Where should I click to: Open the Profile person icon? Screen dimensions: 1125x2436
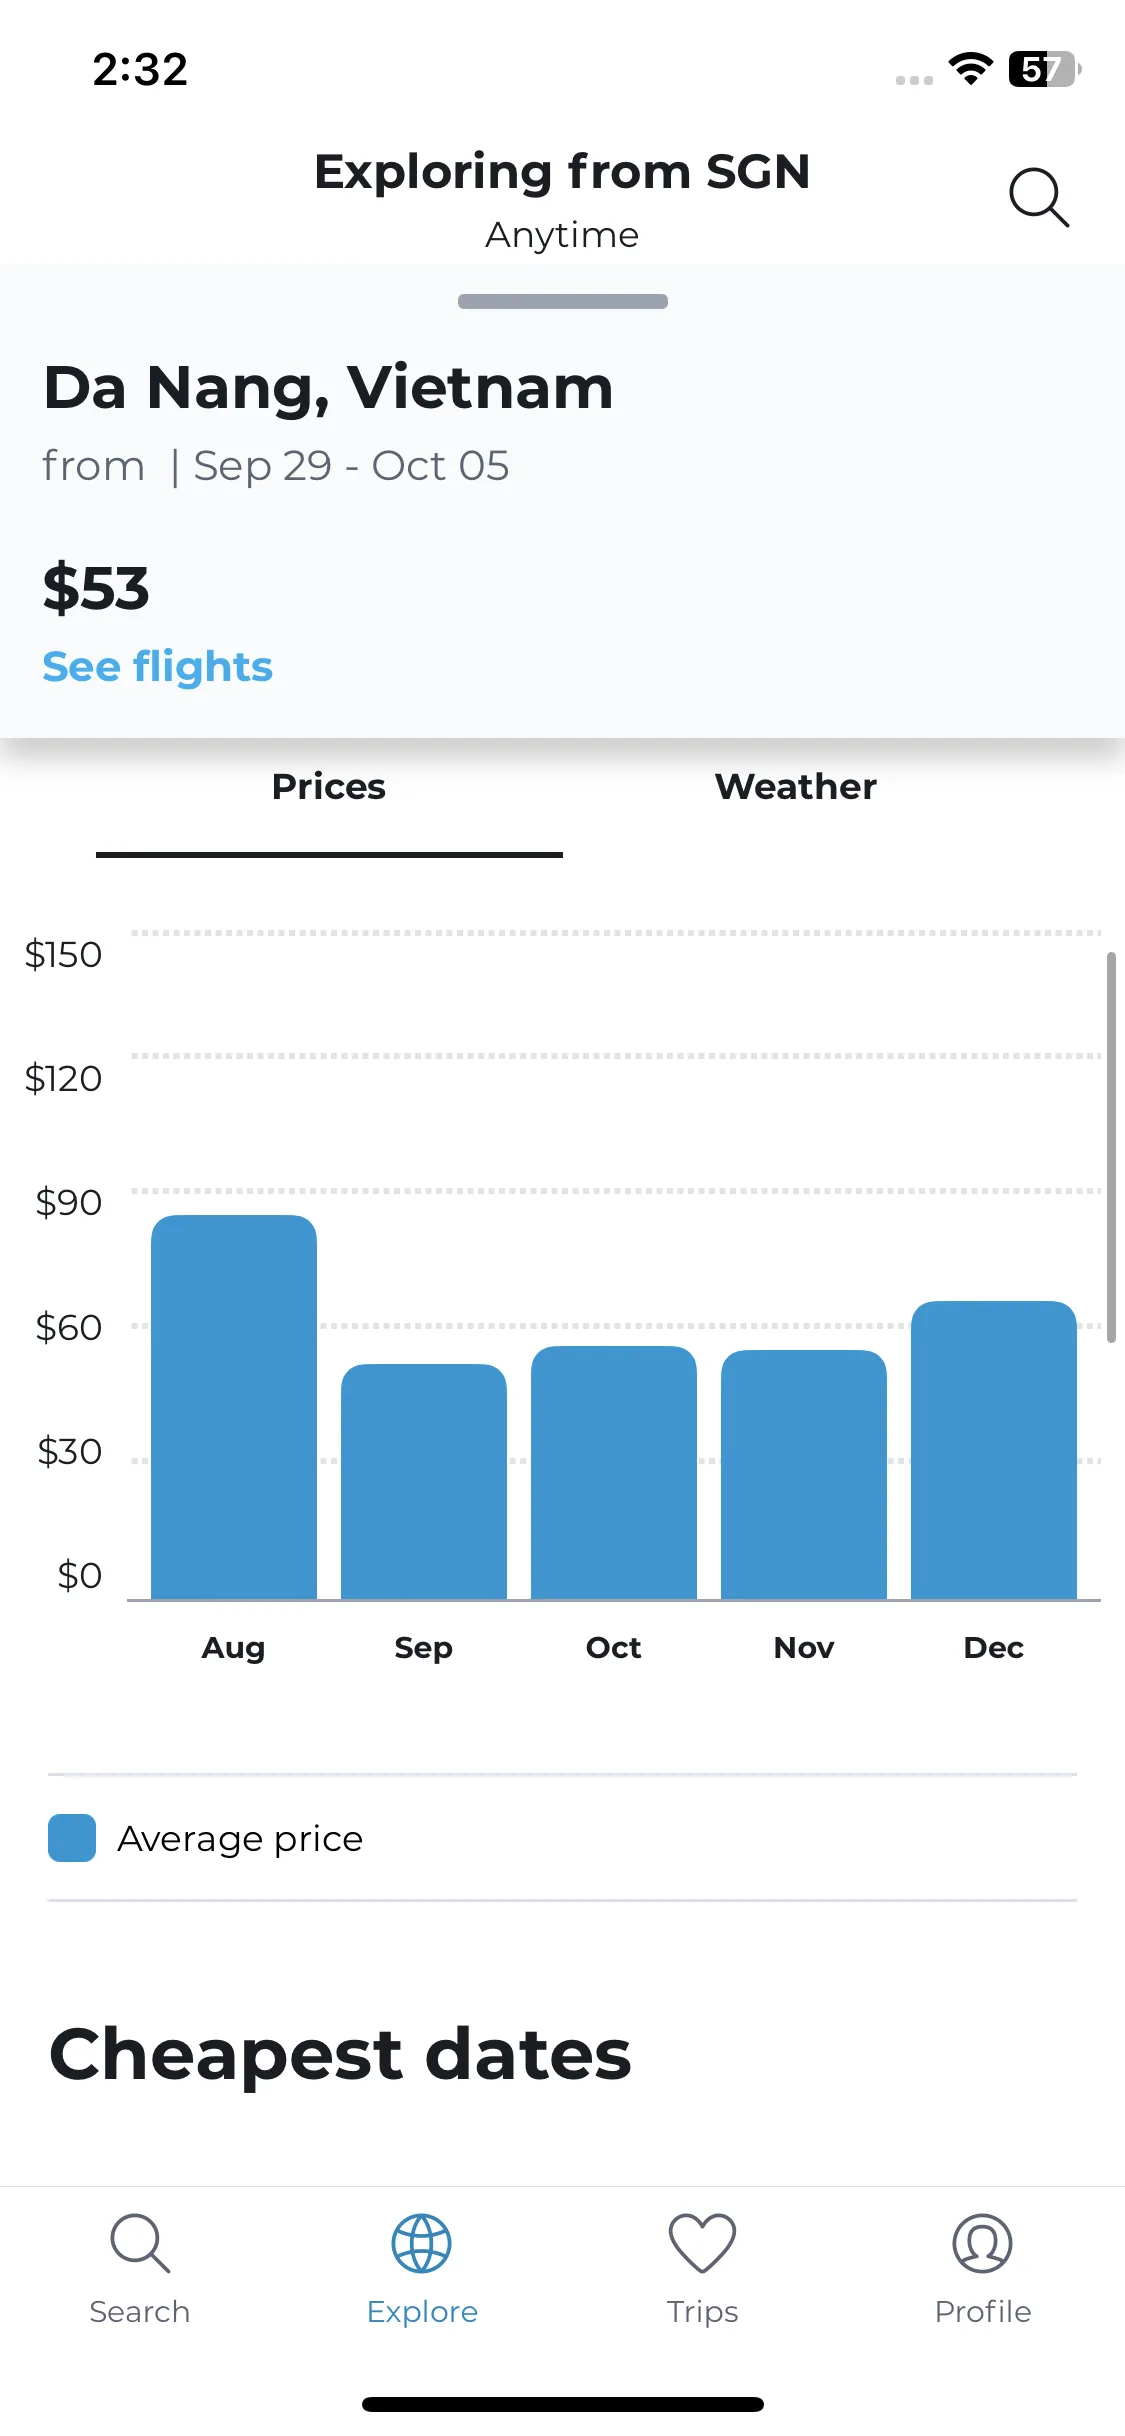pyautogui.click(x=983, y=2243)
